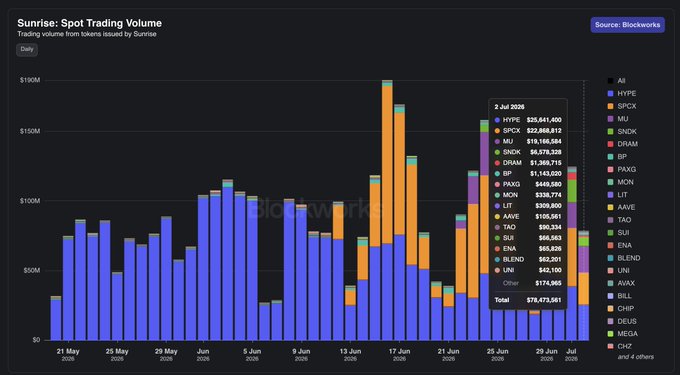Screen dimensions: 680x375
Task: Toggle PAXG series in the legend
Action: tap(622, 169)
